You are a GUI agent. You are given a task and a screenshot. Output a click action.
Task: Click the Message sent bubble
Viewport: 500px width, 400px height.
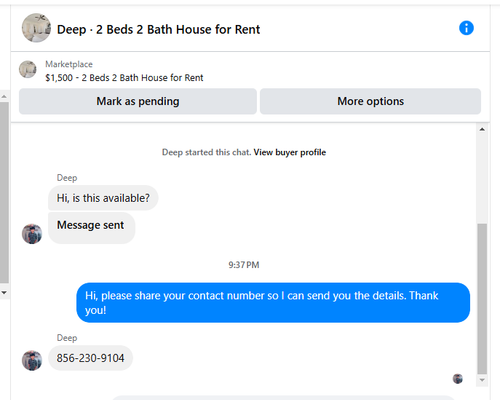click(91, 228)
